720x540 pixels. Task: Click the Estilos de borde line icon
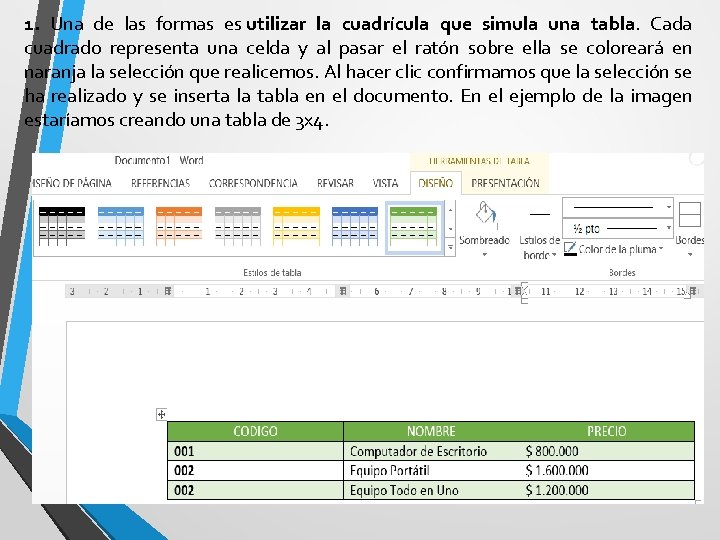(540, 214)
